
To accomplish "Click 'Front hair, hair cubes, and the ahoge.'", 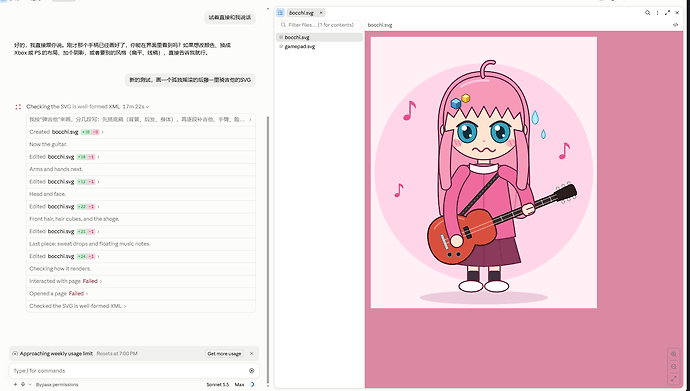I will coord(74,219).
